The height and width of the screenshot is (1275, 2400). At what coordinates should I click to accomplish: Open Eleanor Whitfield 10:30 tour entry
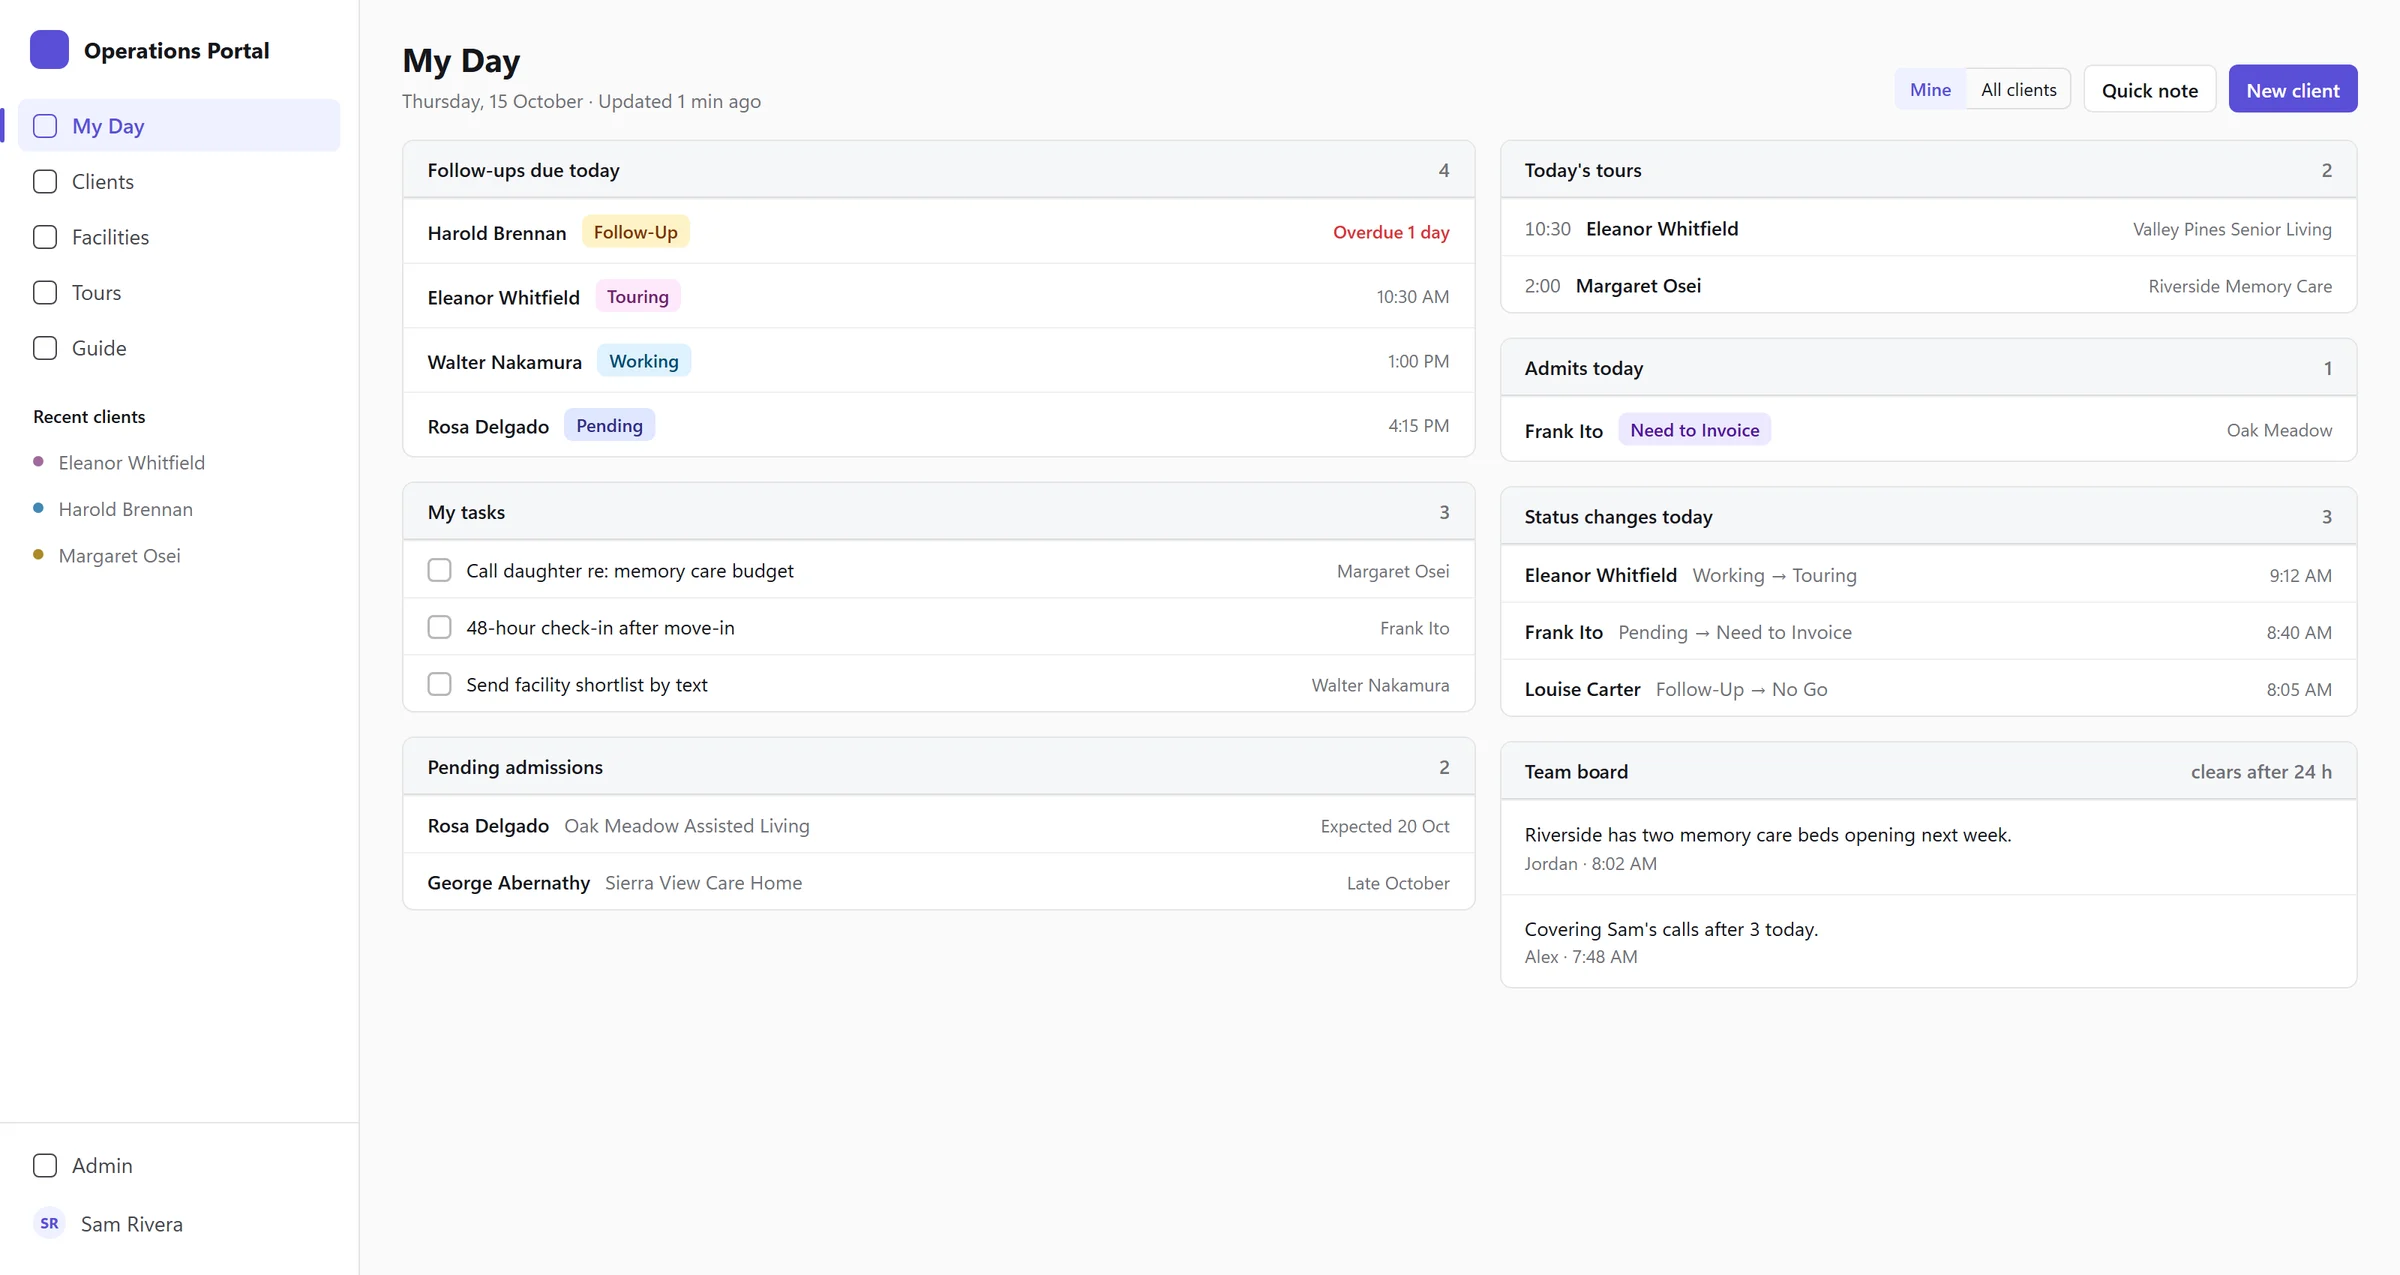tap(1928, 228)
